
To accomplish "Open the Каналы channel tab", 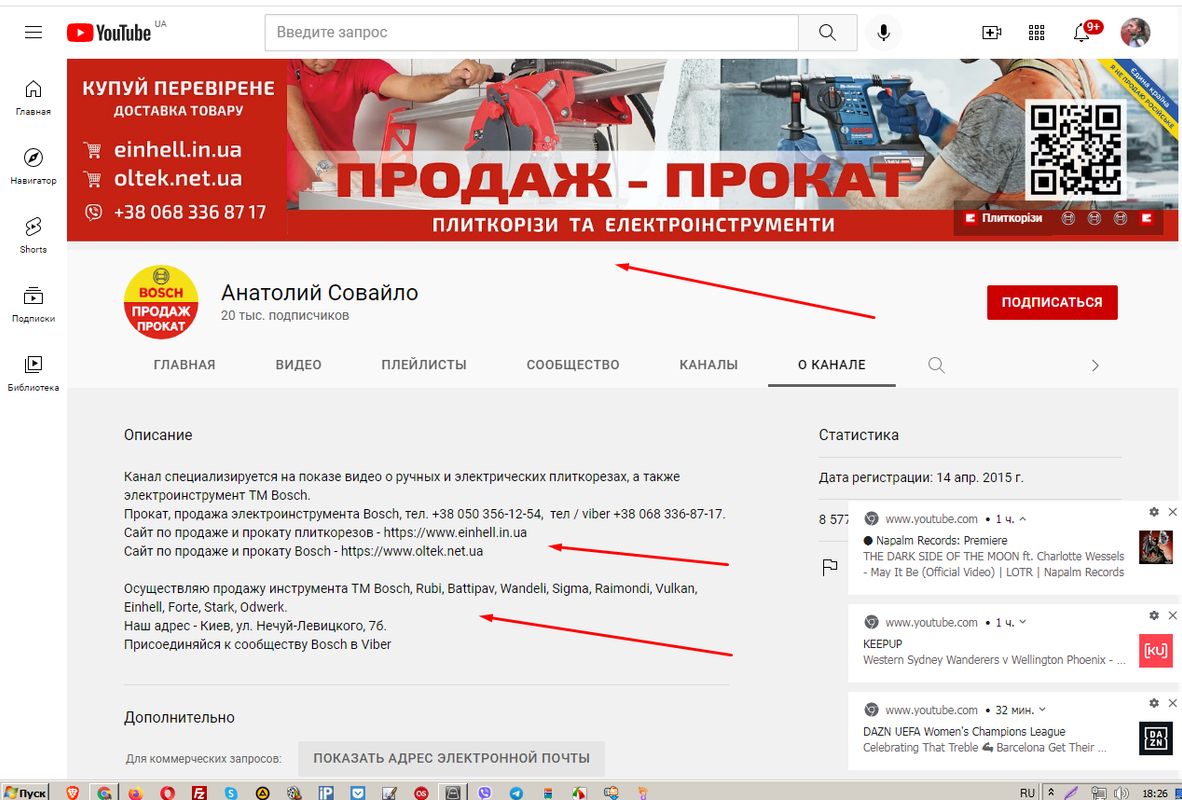I will [709, 365].
